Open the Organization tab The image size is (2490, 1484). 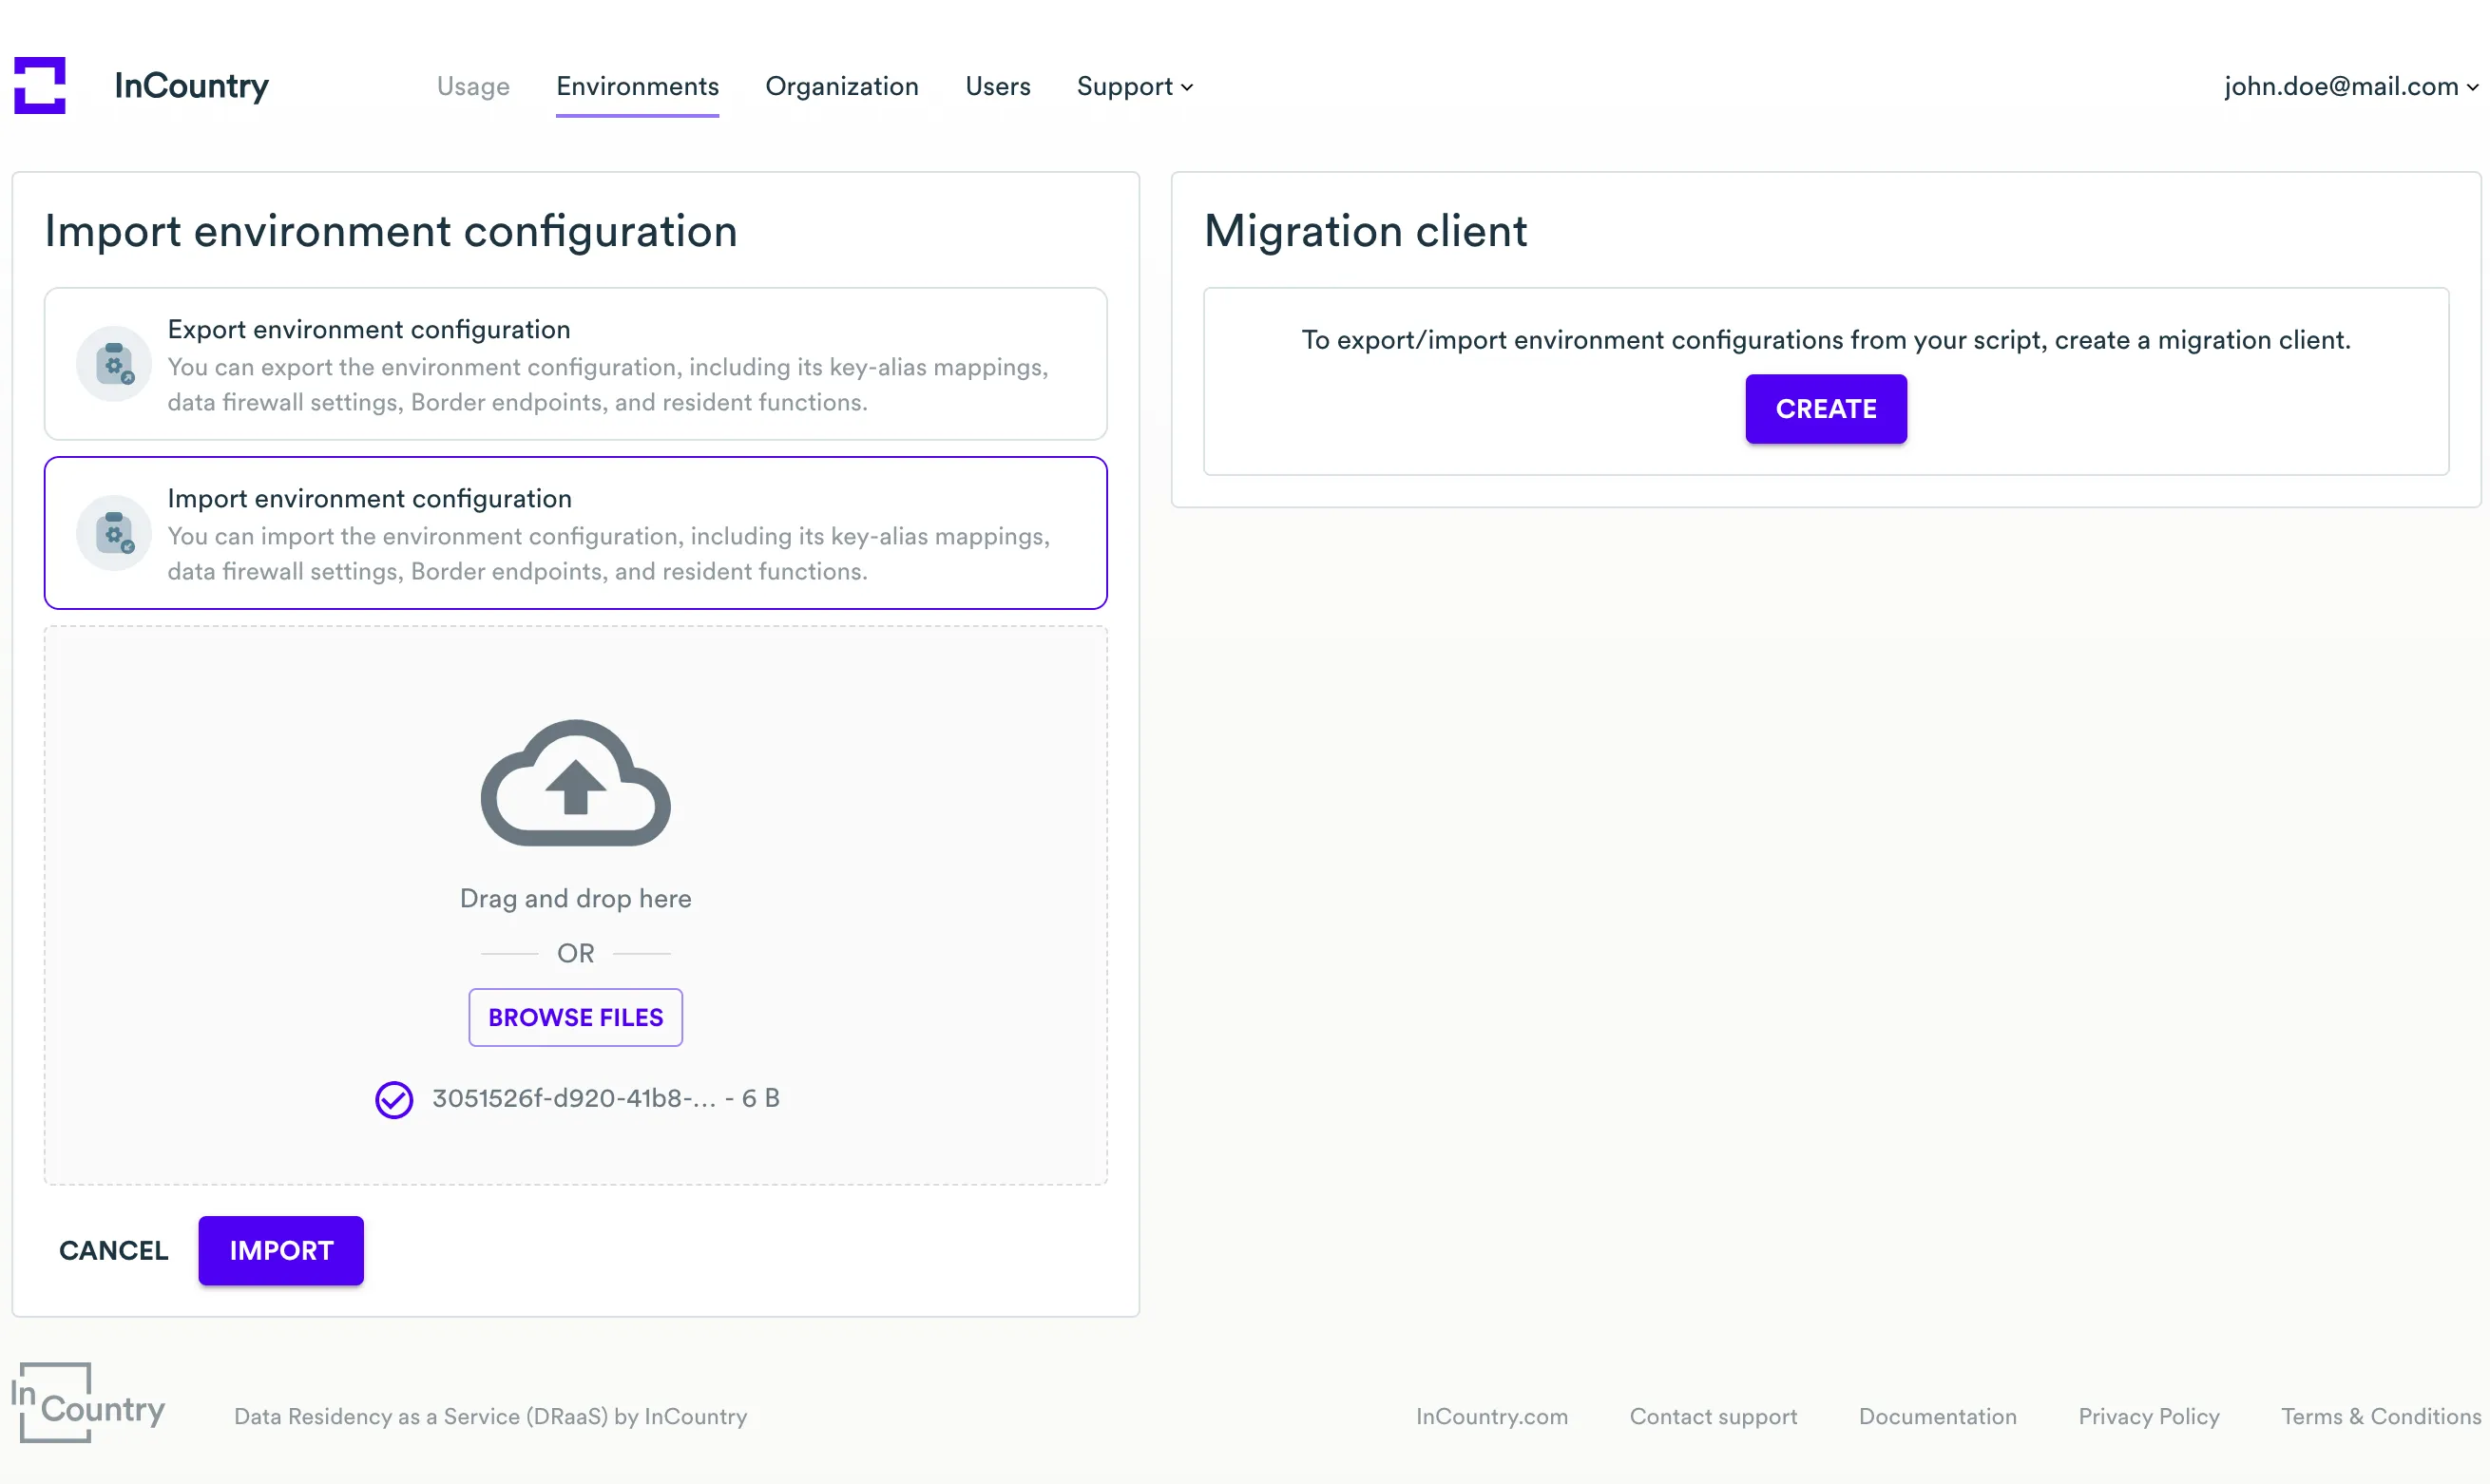click(x=842, y=87)
